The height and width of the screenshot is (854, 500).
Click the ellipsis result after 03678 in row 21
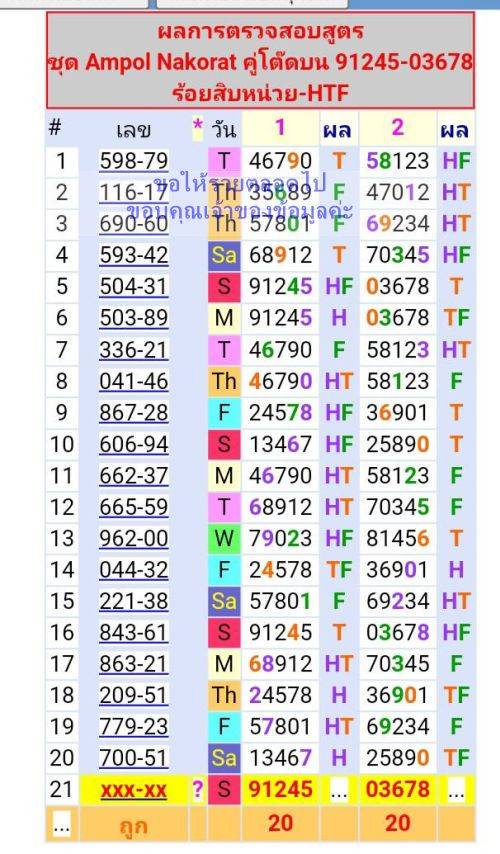pyautogui.click(x=456, y=791)
